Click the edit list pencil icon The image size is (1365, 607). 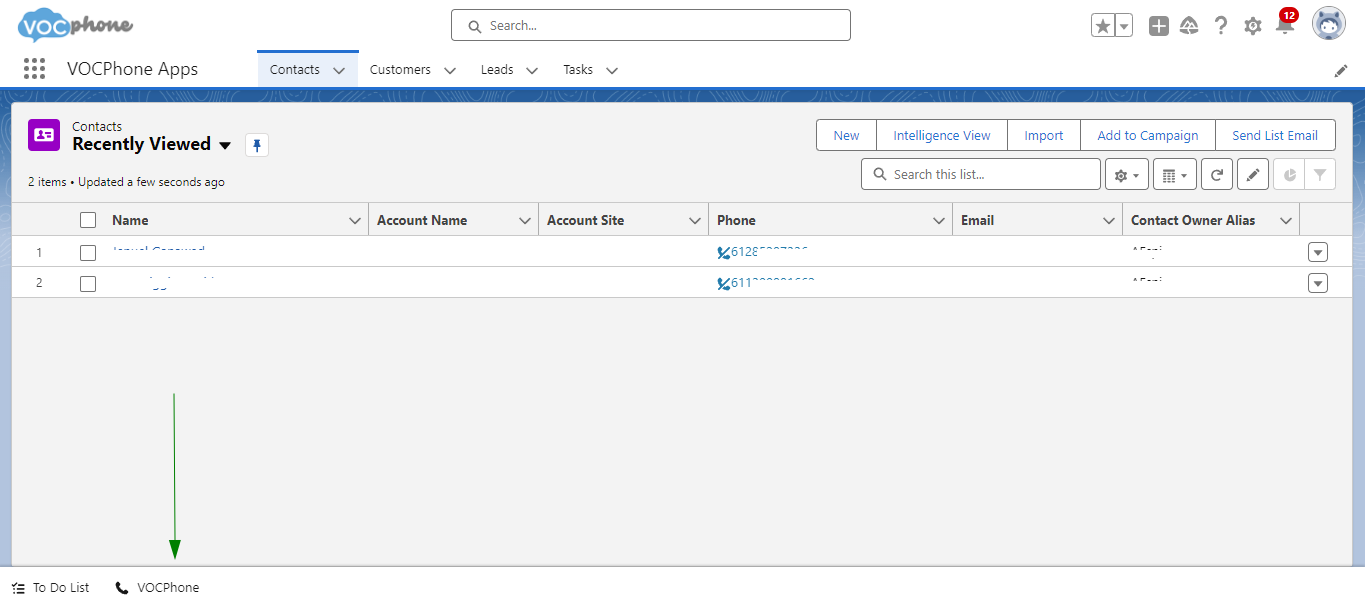(x=1253, y=175)
